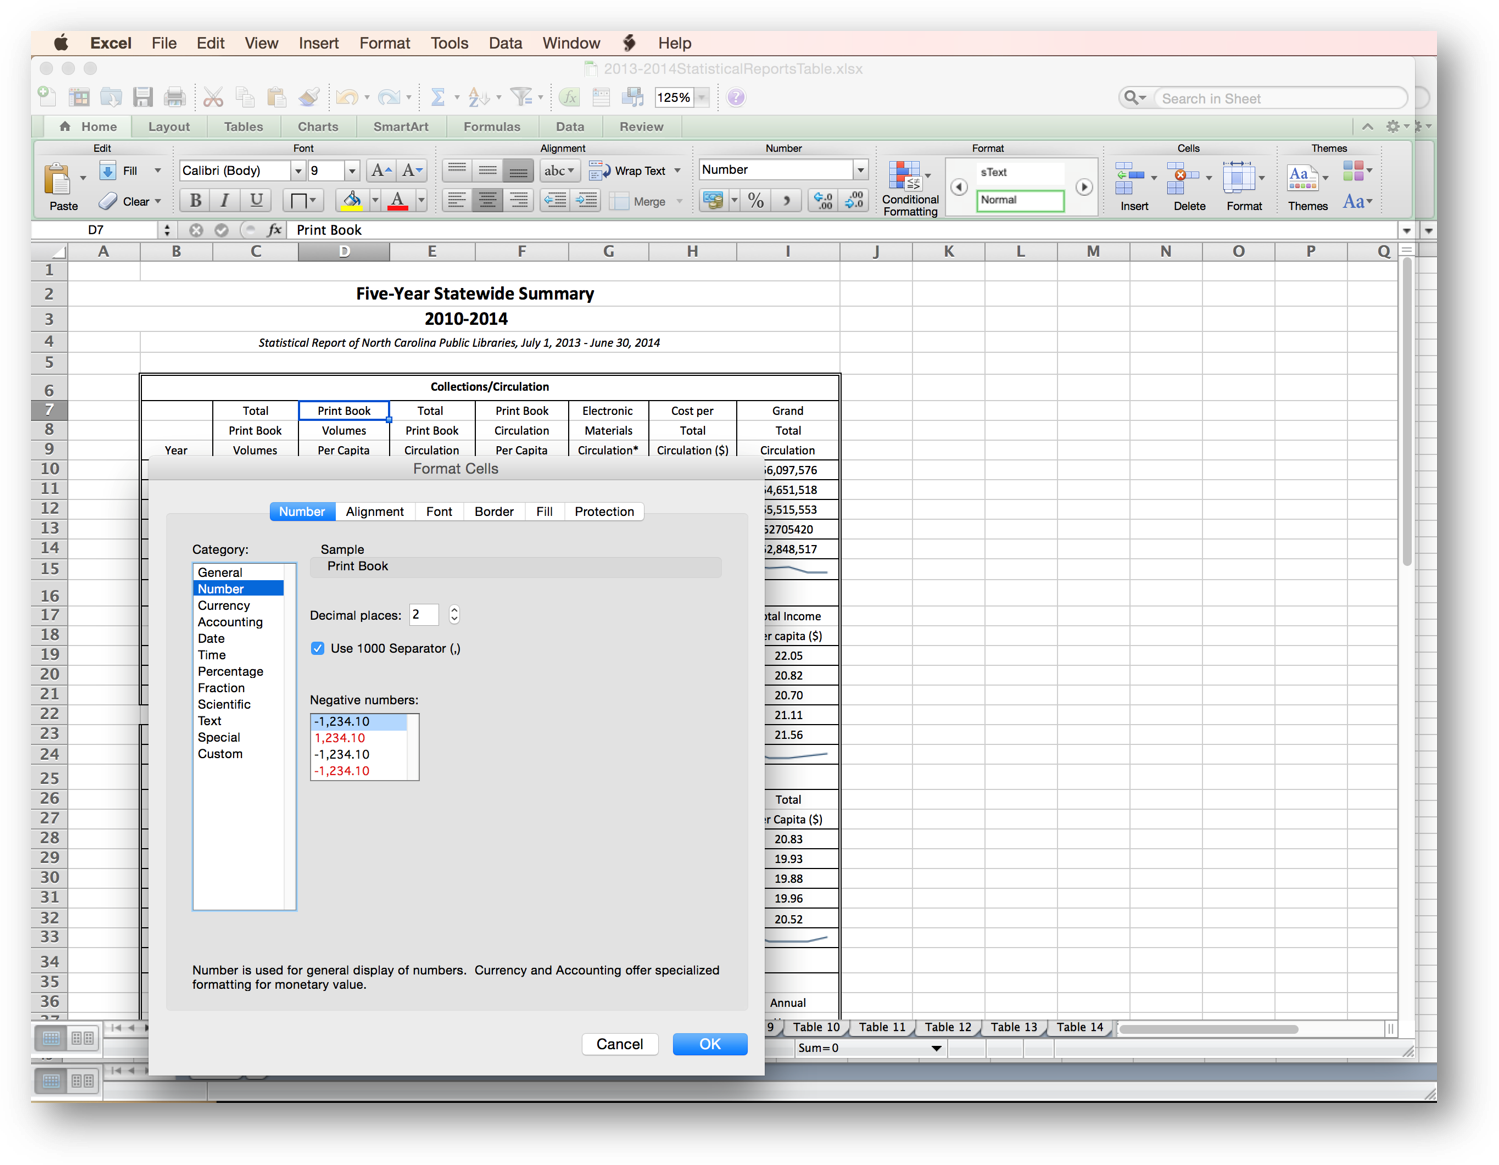This screenshot has height=1165, width=1499.
Task: Open the Filter funnel icon
Action: tap(521, 97)
